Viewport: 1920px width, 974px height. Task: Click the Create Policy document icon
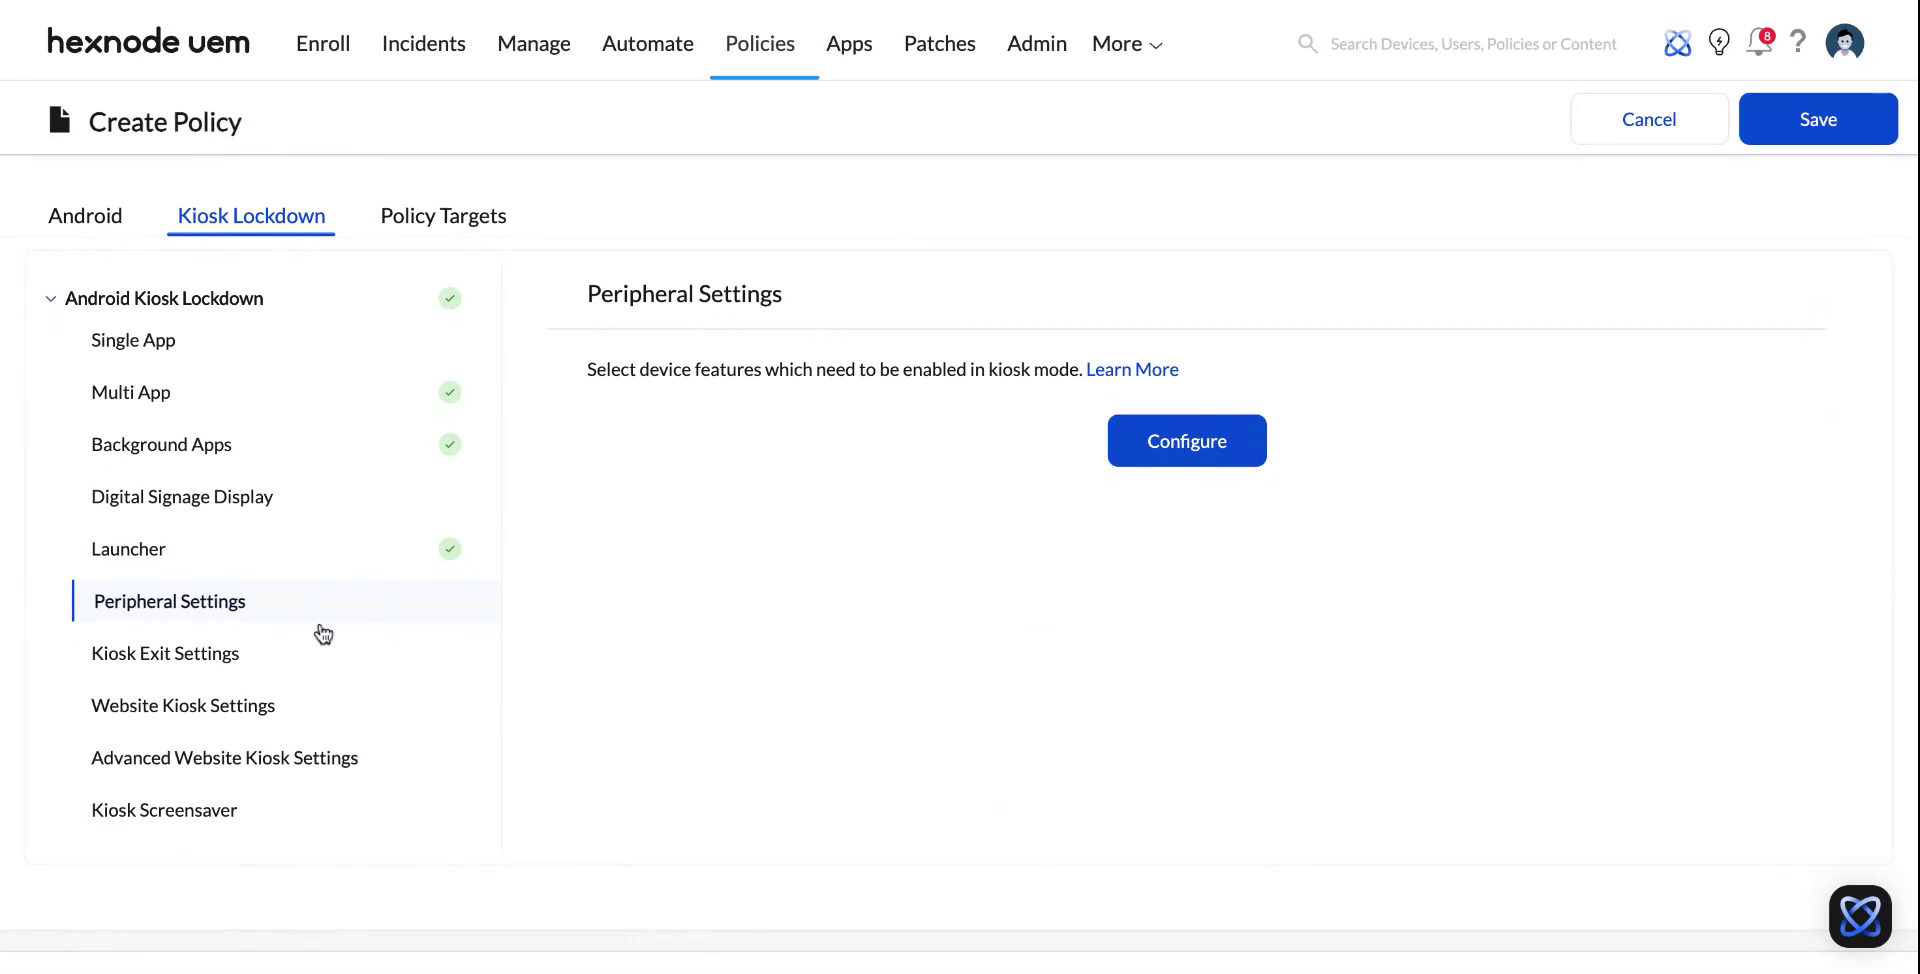[59, 119]
